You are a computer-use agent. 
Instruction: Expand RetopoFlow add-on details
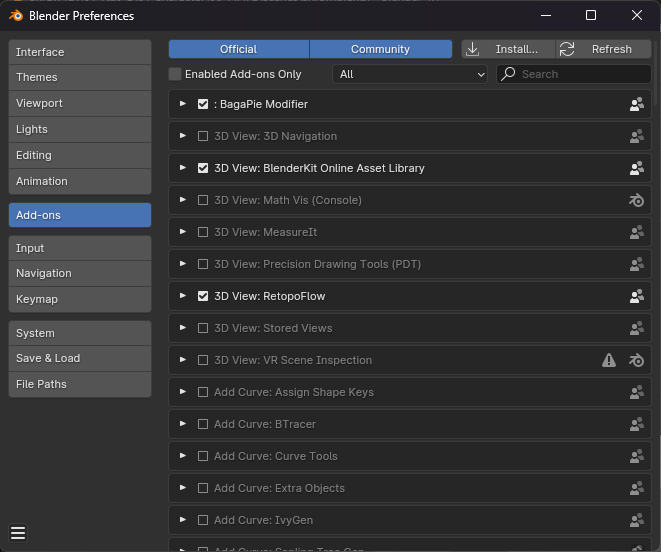(183, 296)
